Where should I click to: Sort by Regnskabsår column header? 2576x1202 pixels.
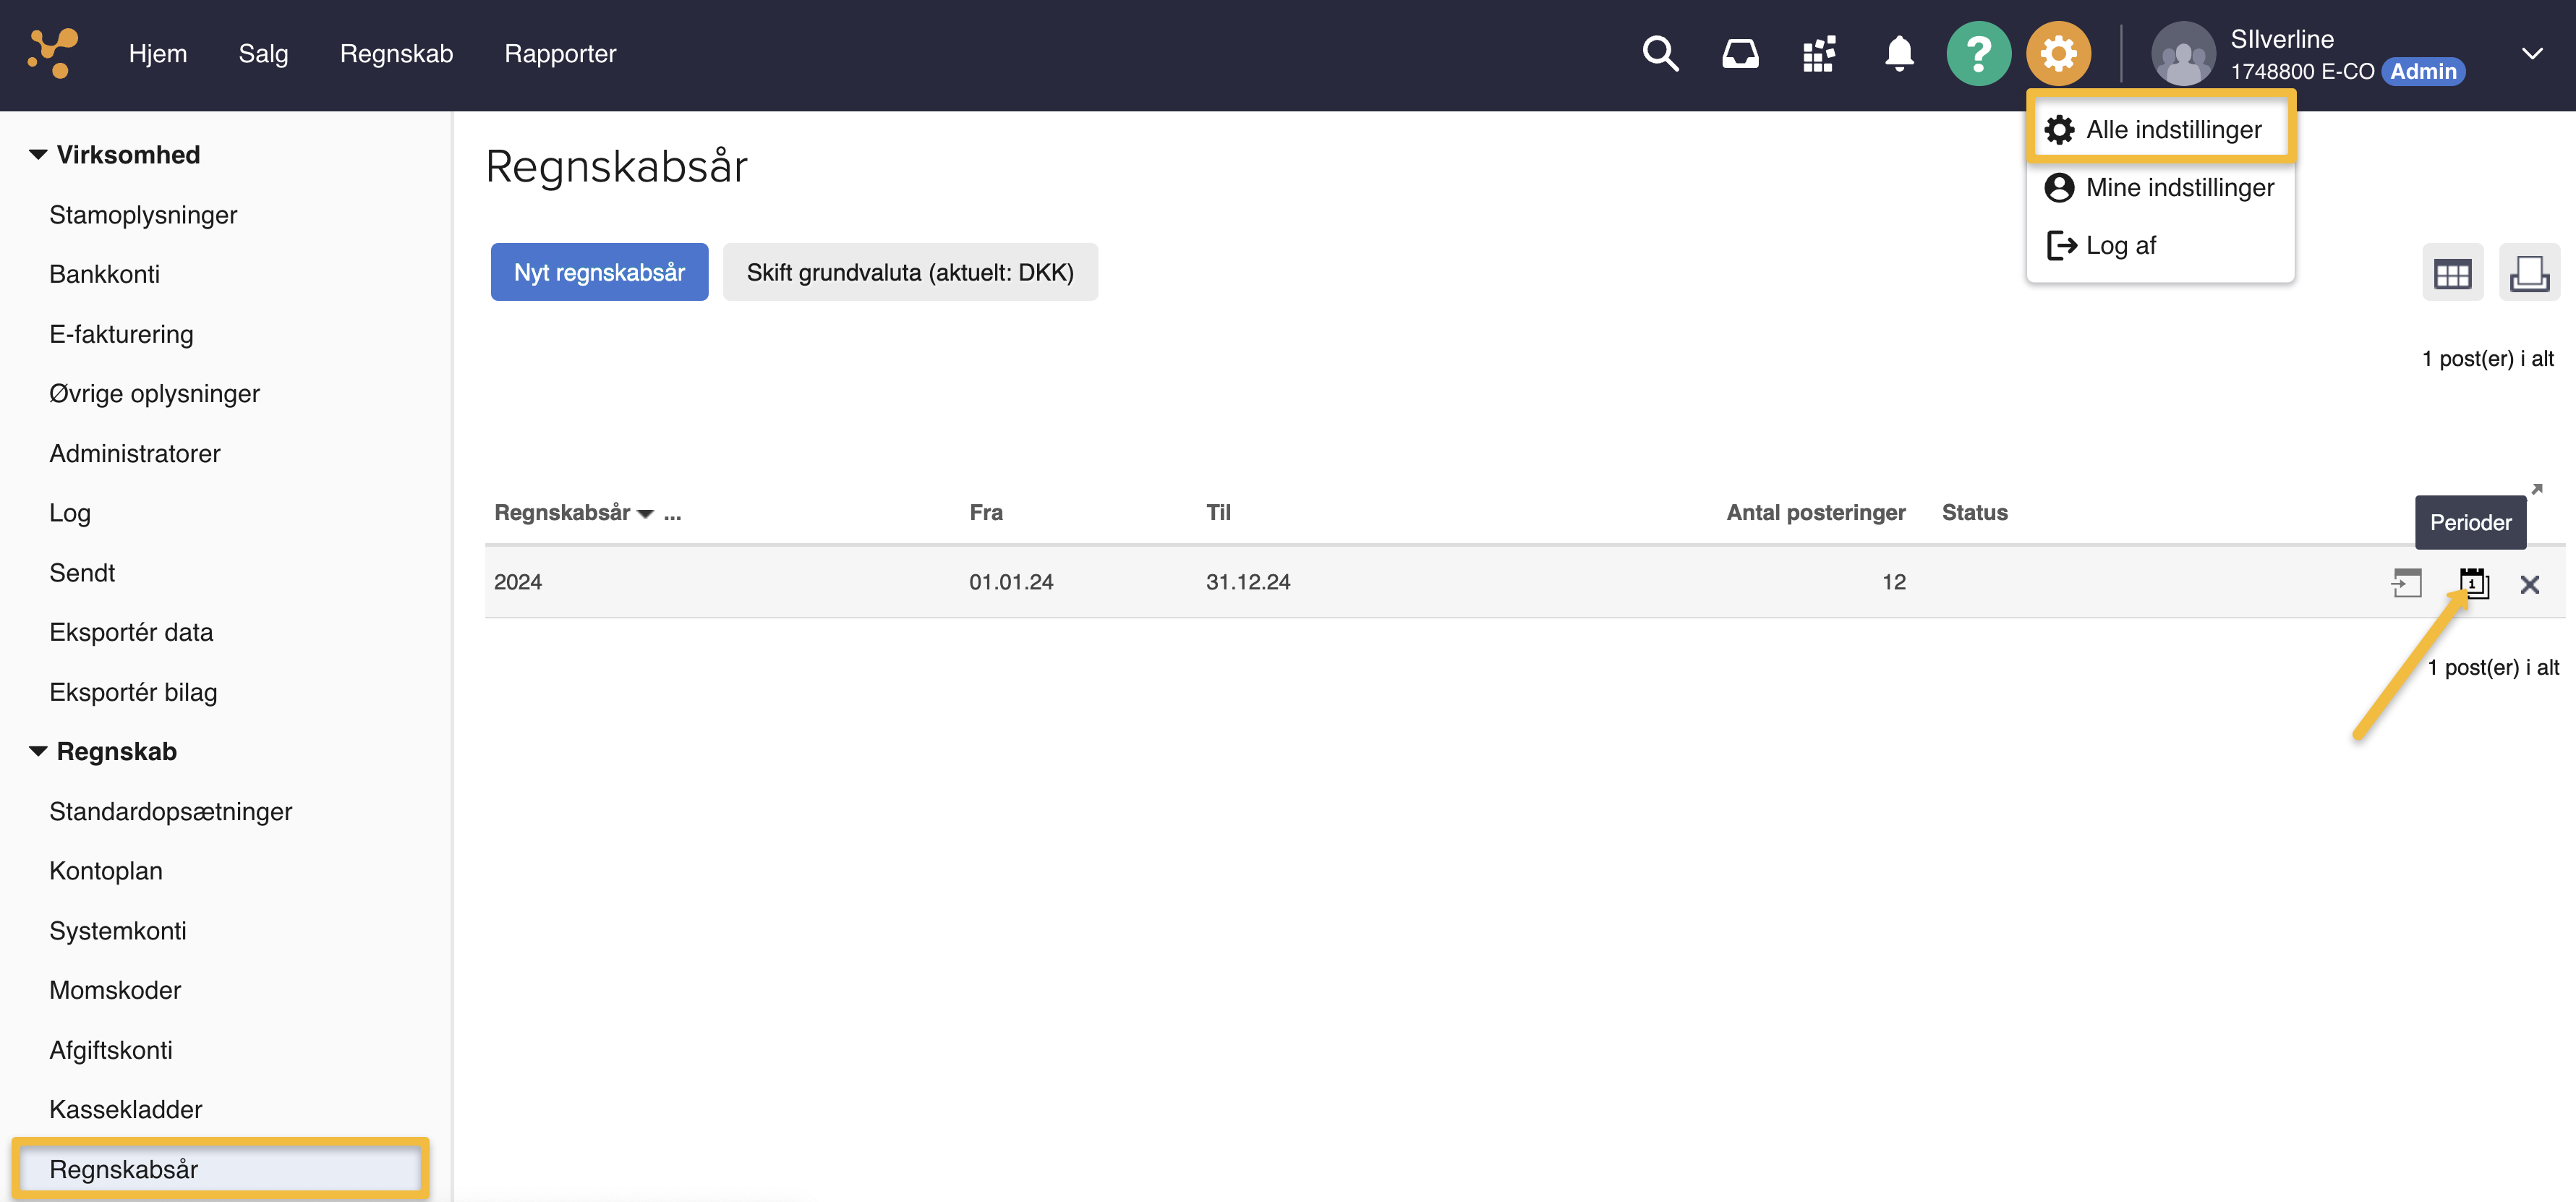tap(562, 512)
